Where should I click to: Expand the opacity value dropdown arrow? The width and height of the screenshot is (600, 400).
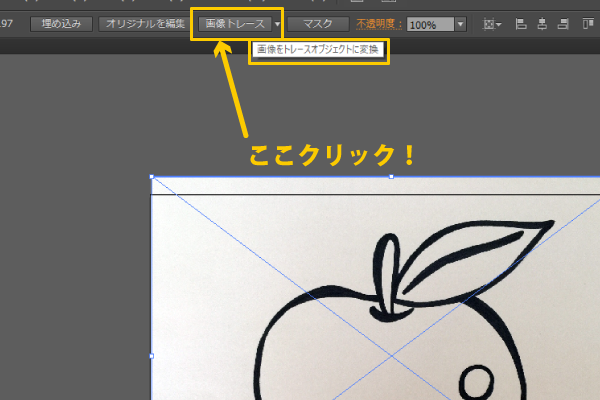(460, 23)
